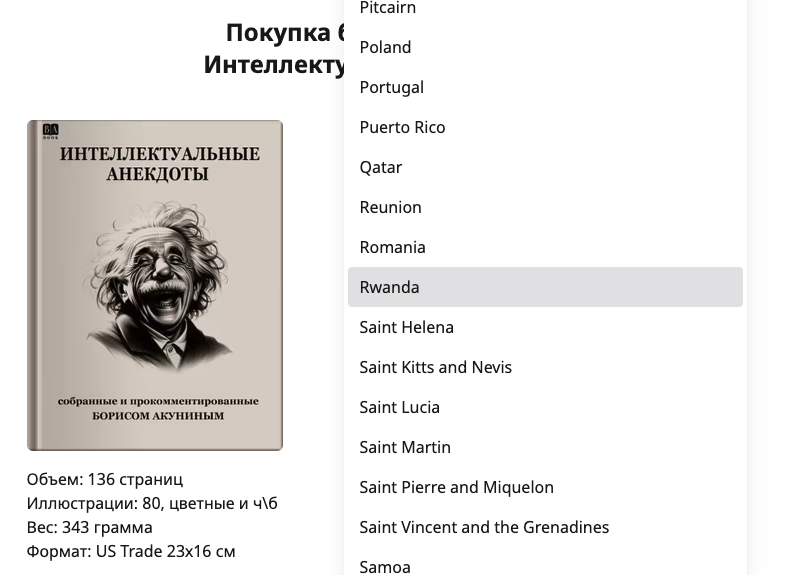The width and height of the screenshot is (785, 575).
Task: Select Romania from the list
Action: tap(545, 247)
